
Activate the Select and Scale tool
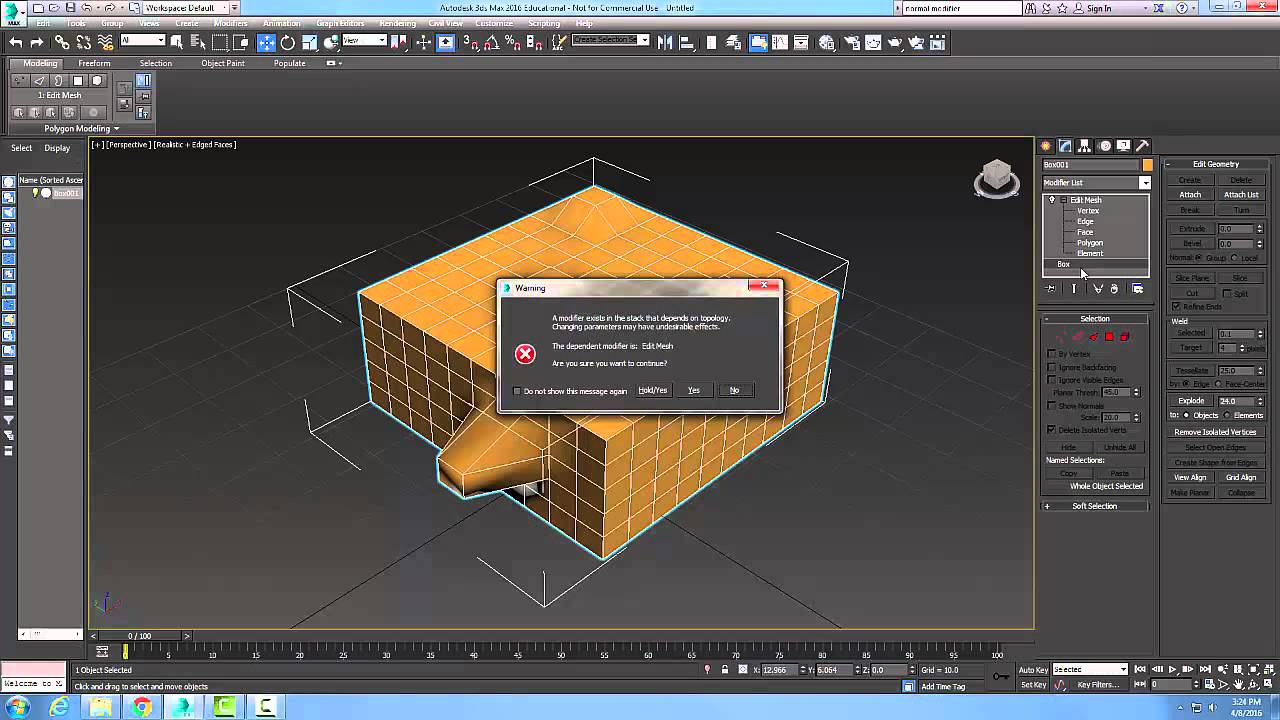tap(310, 42)
